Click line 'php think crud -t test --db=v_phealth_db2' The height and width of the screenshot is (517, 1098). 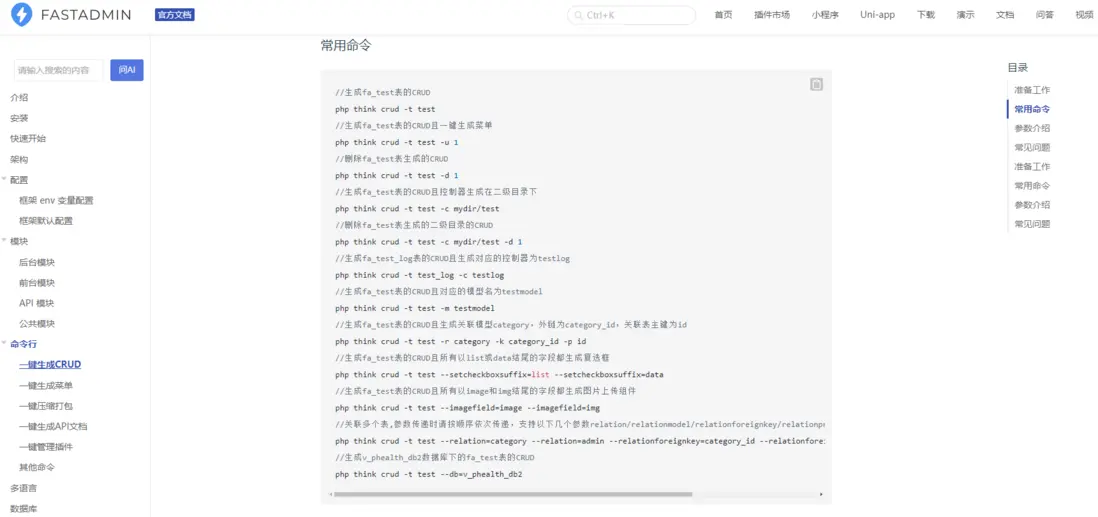coord(429,474)
